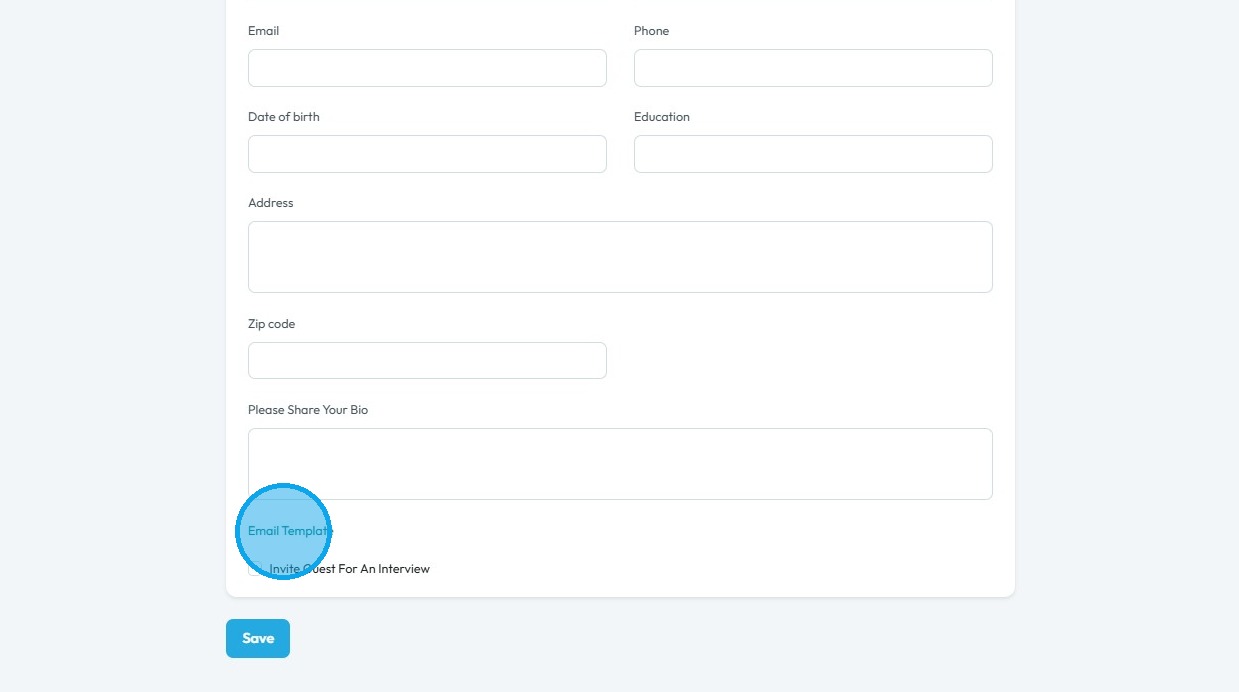Click the Email input field

427,68
